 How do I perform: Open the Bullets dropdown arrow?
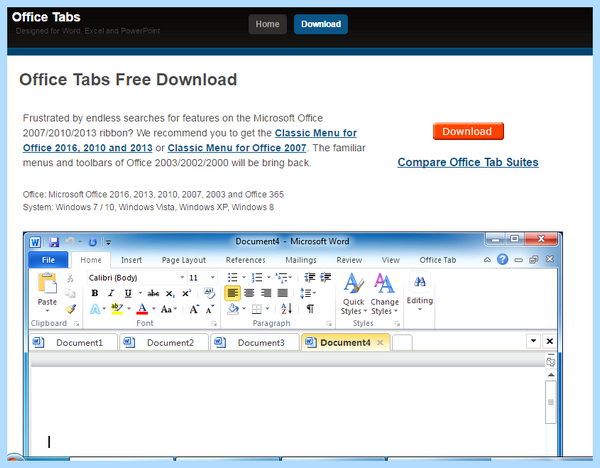(243, 277)
